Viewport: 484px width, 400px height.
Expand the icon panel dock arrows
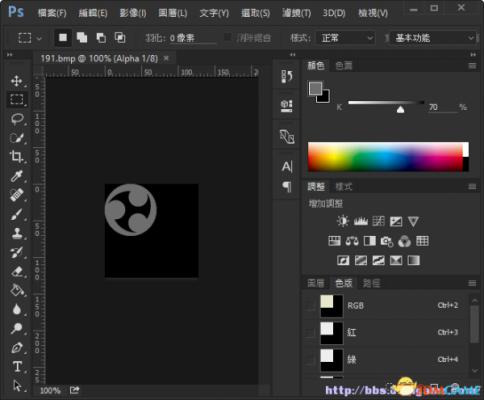pyautogui.click(x=293, y=54)
